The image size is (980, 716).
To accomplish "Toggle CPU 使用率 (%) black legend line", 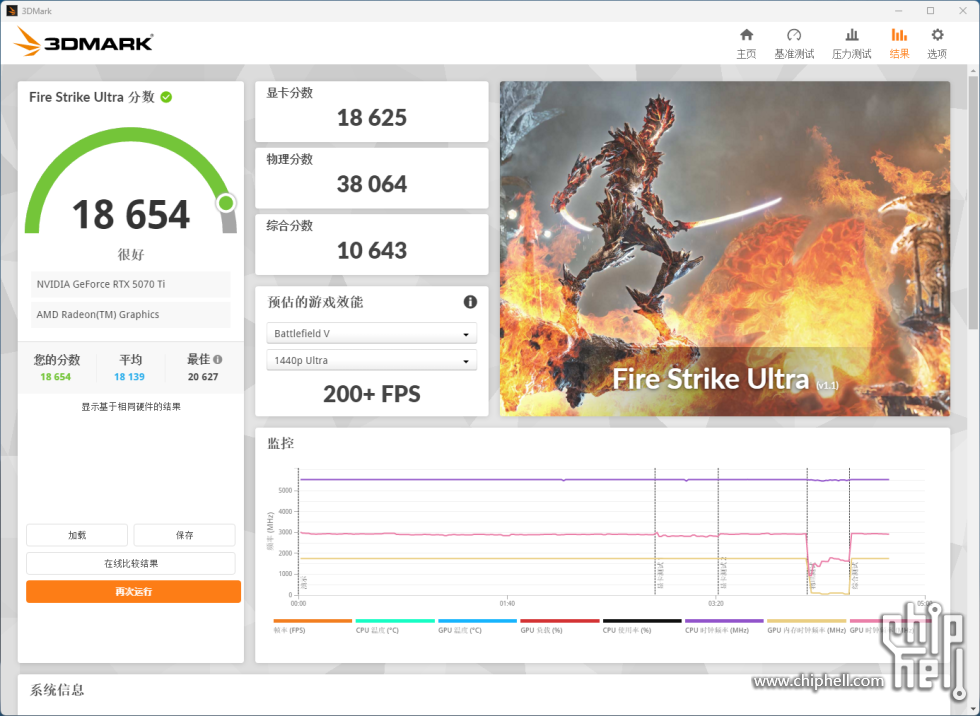I will coord(642,626).
